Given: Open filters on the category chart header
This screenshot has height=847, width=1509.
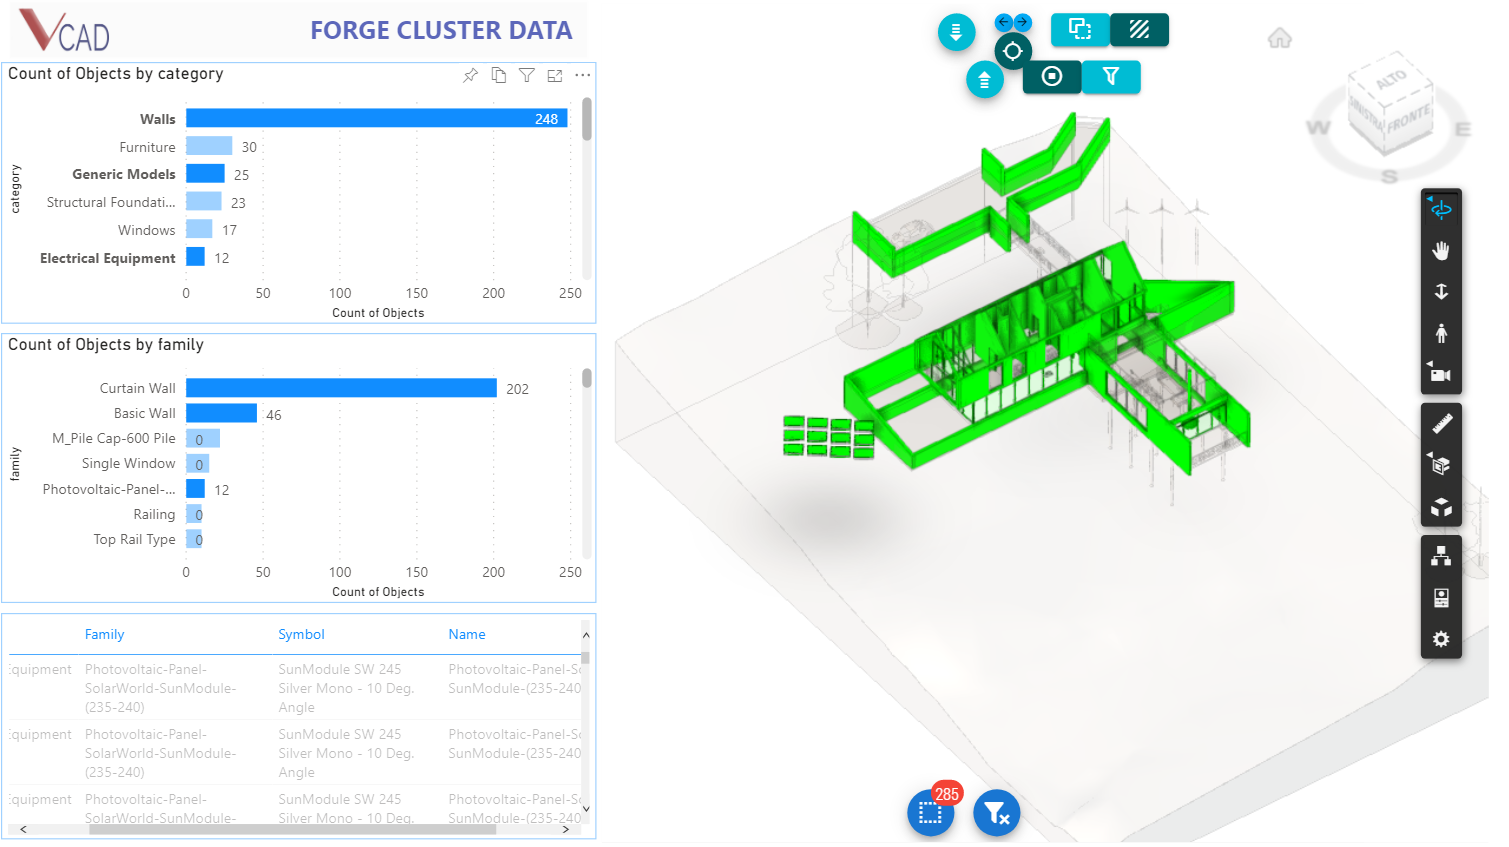Looking at the screenshot, I should 527,74.
